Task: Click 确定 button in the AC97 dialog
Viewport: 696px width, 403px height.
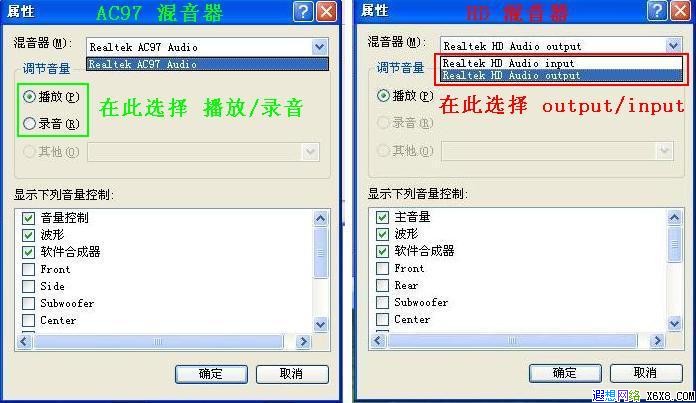Action: [211, 374]
